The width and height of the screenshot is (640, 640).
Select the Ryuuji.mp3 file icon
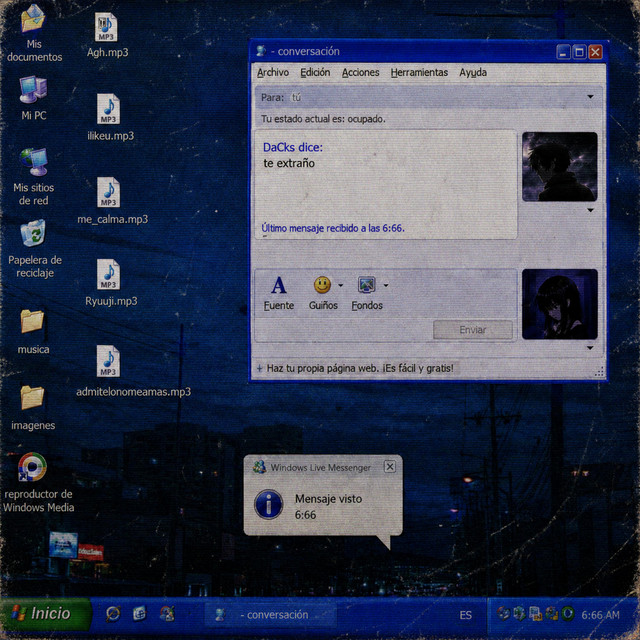(x=108, y=274)
